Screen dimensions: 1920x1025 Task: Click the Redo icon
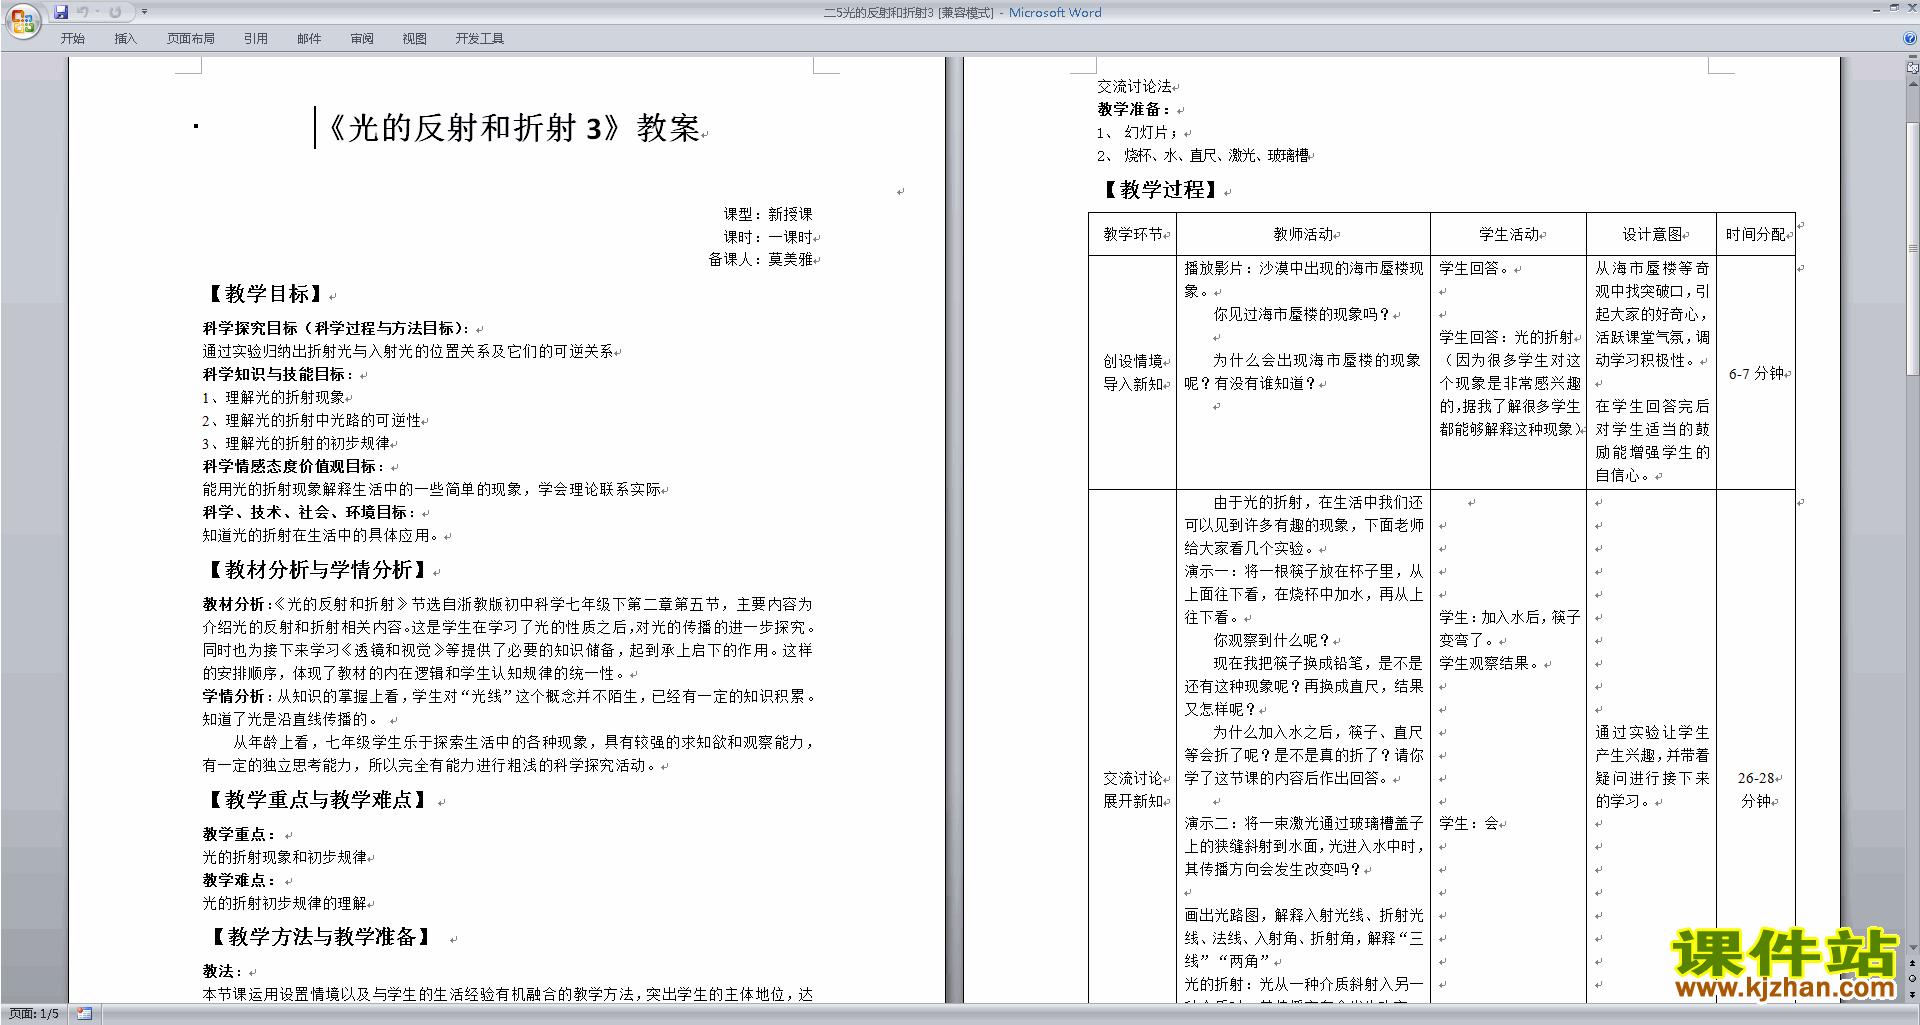coord(115,12)
